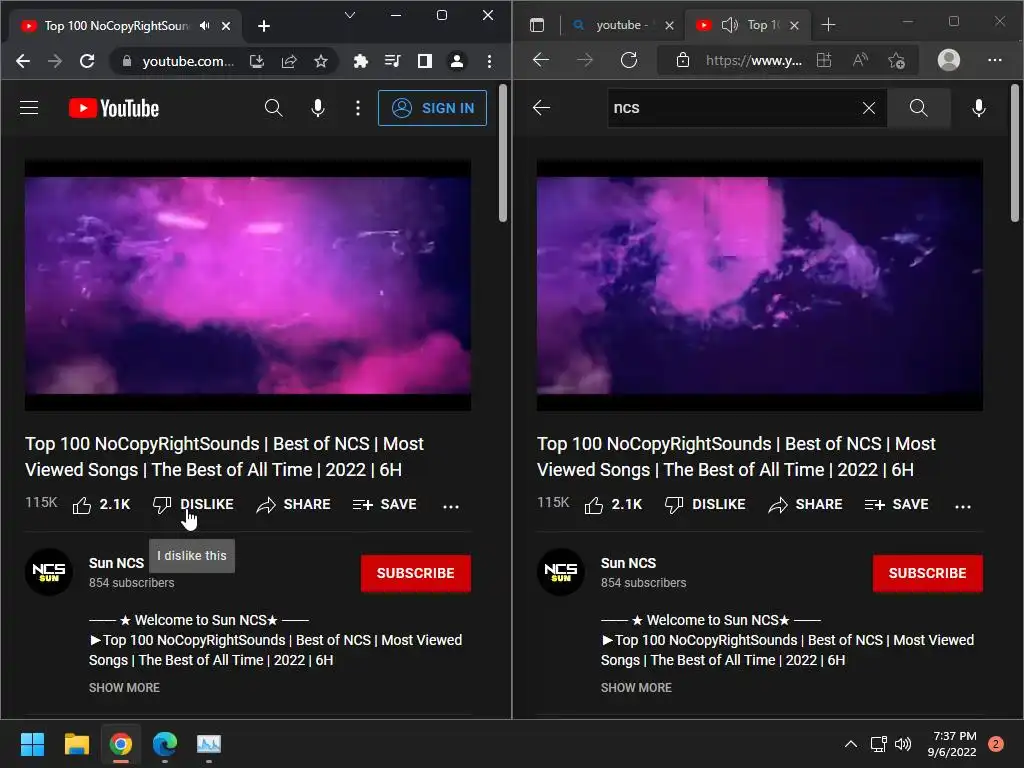Click SUBSCRIBE in Chrome window
1024x768 pixels.
pos(415,573)
